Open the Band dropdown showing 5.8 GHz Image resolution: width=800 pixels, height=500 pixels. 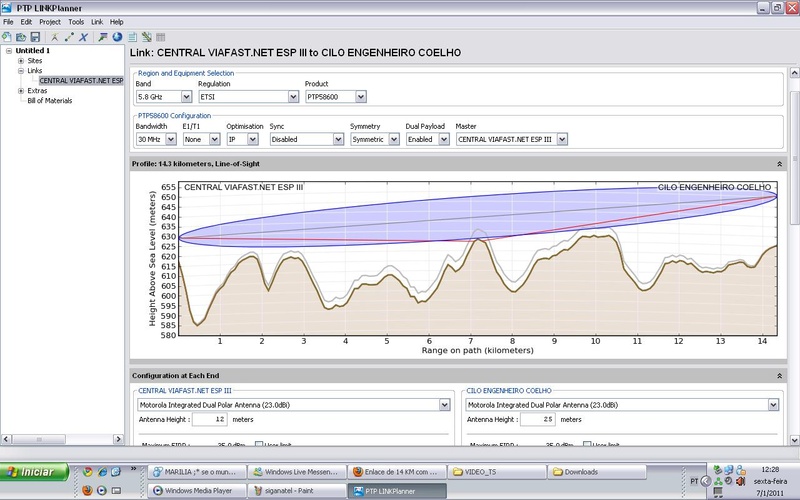coord(184,97)
